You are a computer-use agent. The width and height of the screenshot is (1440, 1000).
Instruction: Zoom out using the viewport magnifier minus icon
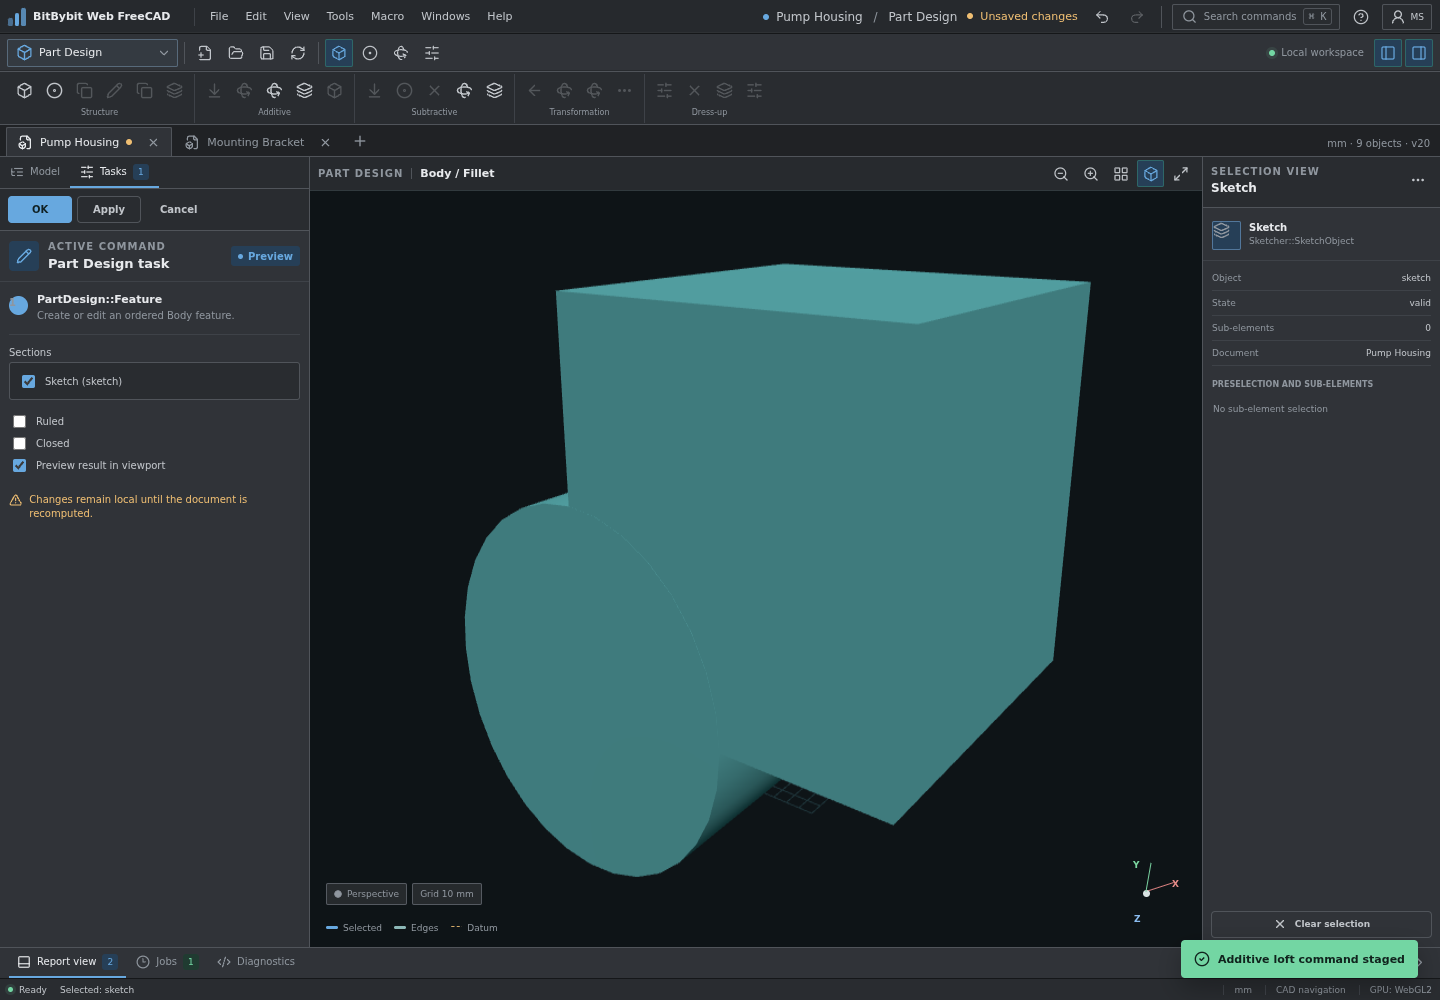pos(1061,174)
